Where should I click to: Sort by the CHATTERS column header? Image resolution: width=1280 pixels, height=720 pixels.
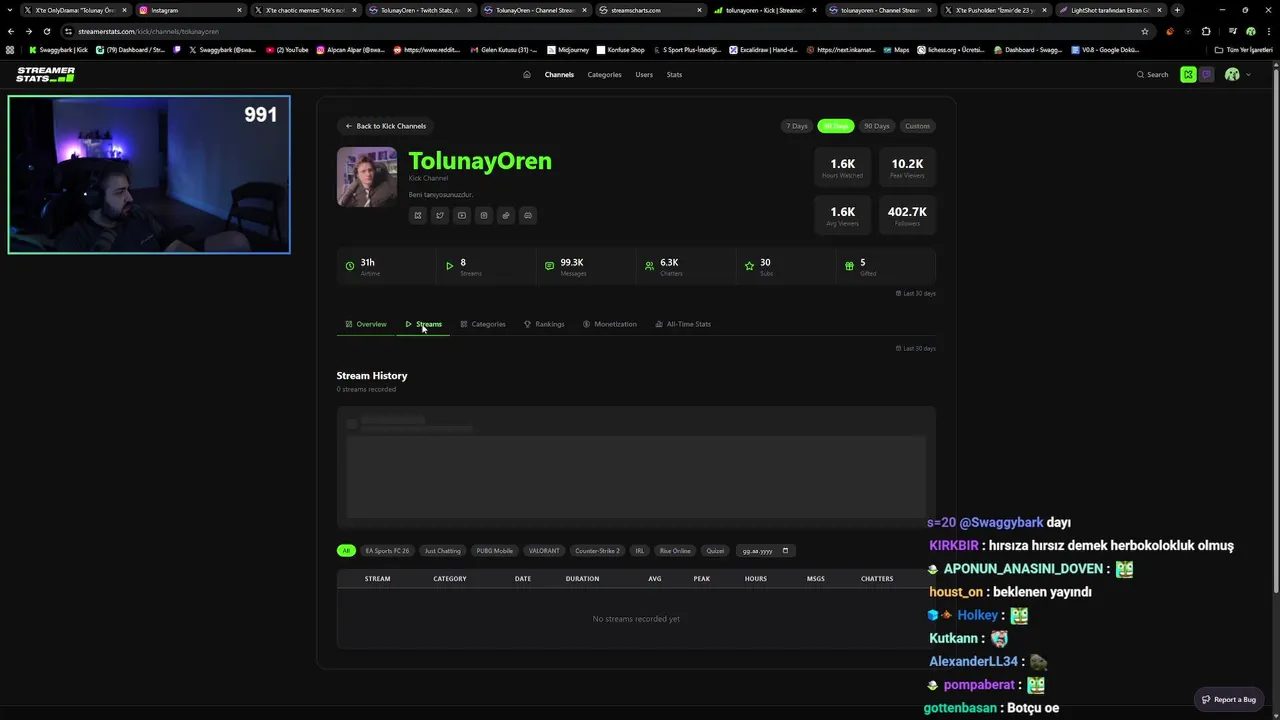[x=877, y=578]
